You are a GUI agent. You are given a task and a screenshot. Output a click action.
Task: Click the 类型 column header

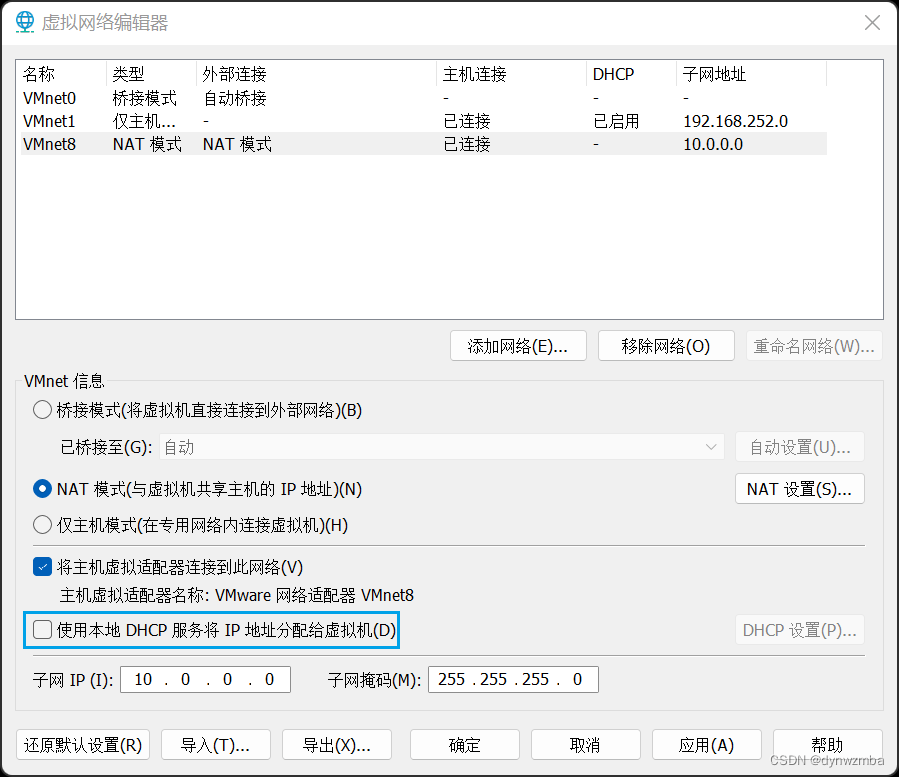pos(152,74)
